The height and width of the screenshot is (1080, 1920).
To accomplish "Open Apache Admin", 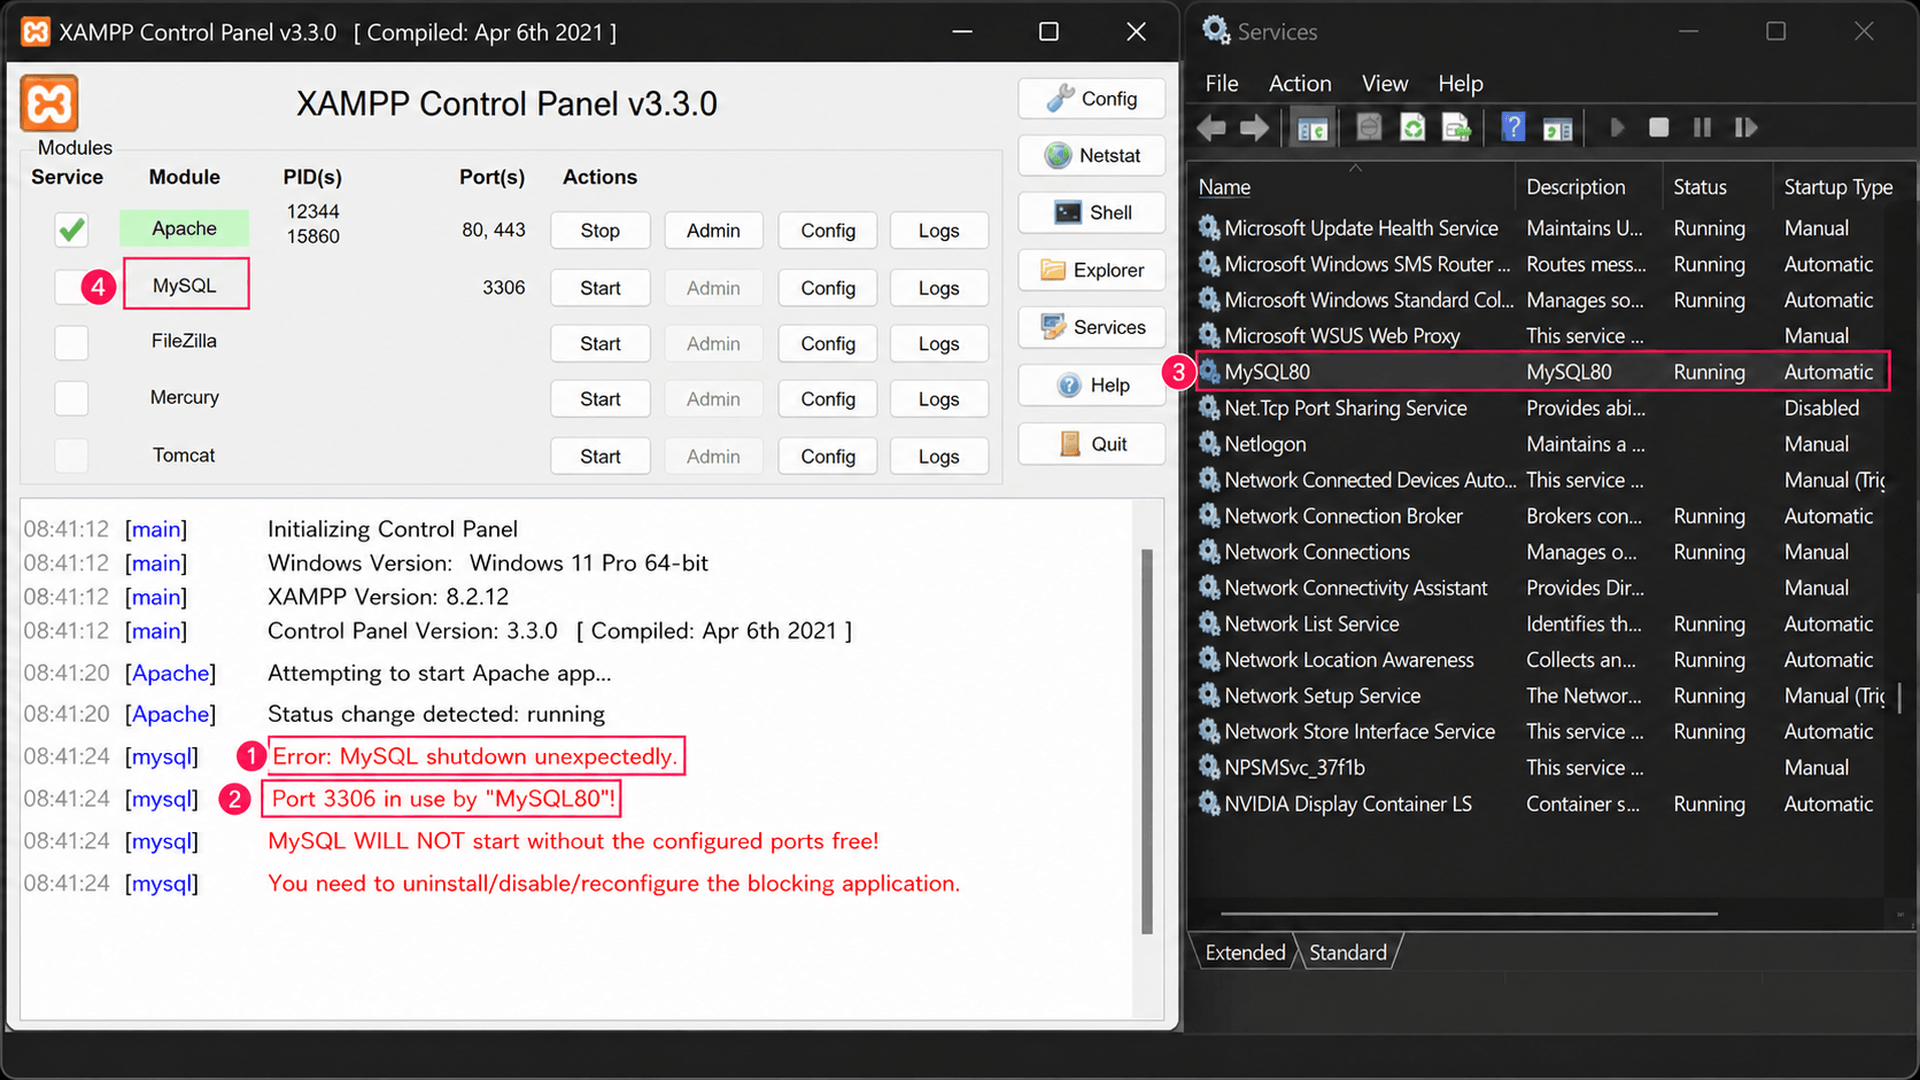I will (x=713, y=230).
